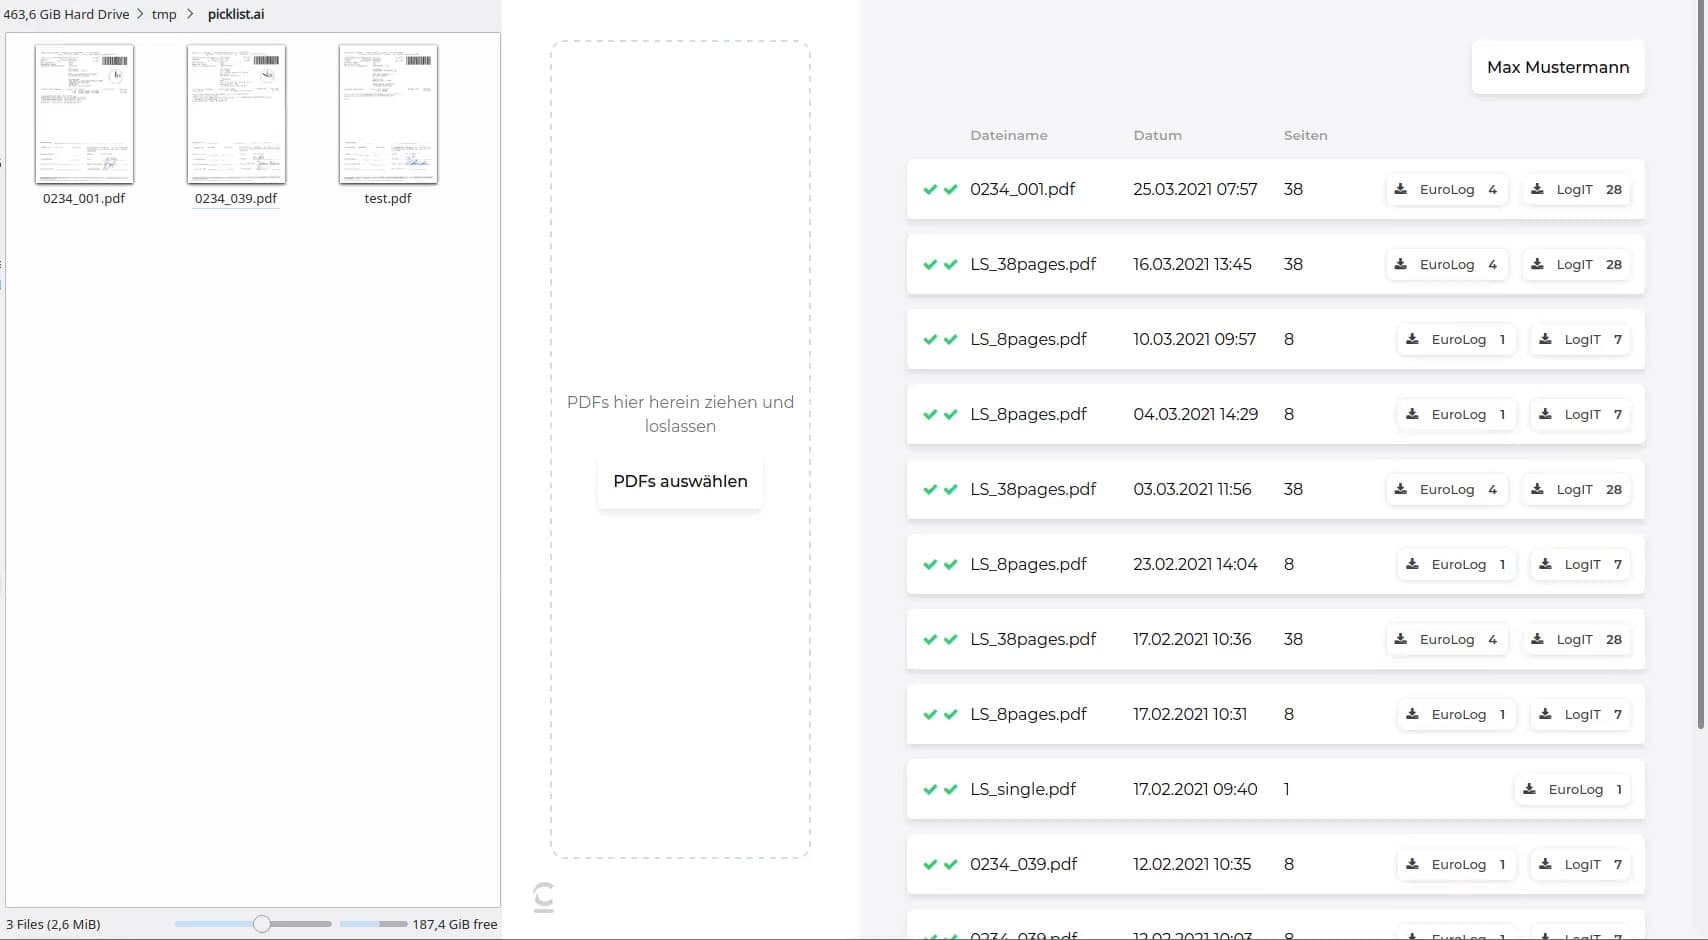This screenshot has height=940, width=1708.
Task: Download LogIT for 0234_039.pdf dated 12.02.2021 10:35
Action: [1581, 865]
